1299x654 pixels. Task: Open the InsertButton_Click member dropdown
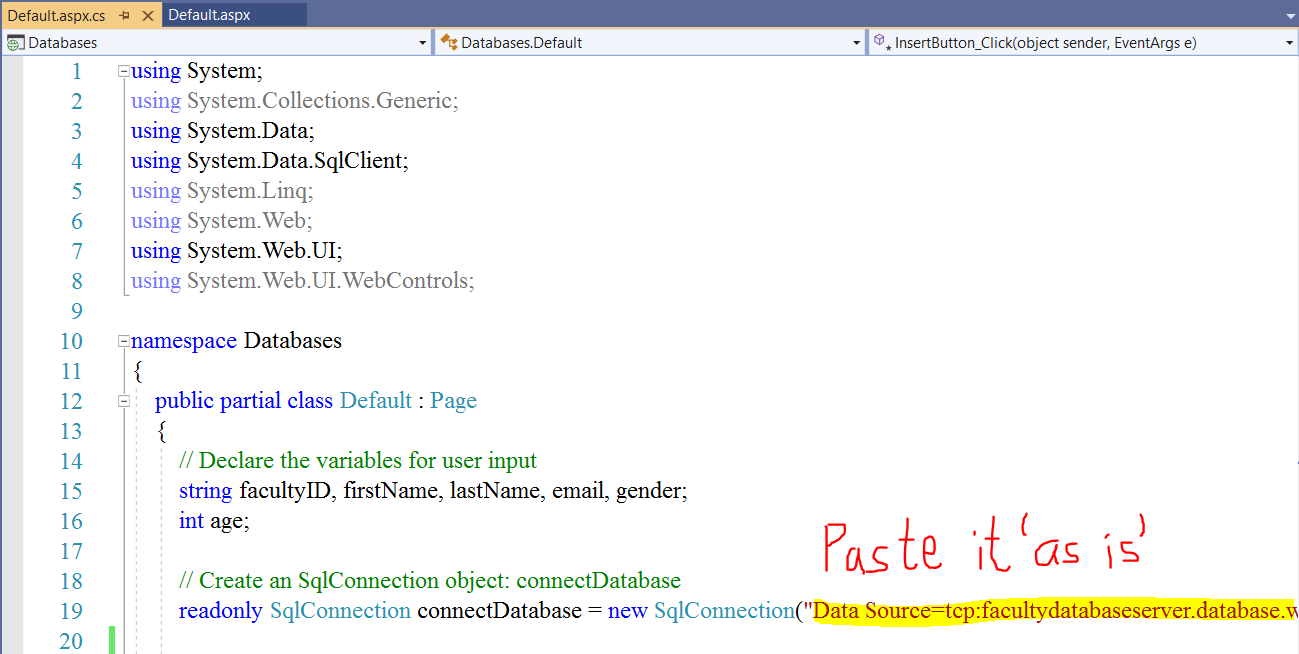tap(1288, 43)
